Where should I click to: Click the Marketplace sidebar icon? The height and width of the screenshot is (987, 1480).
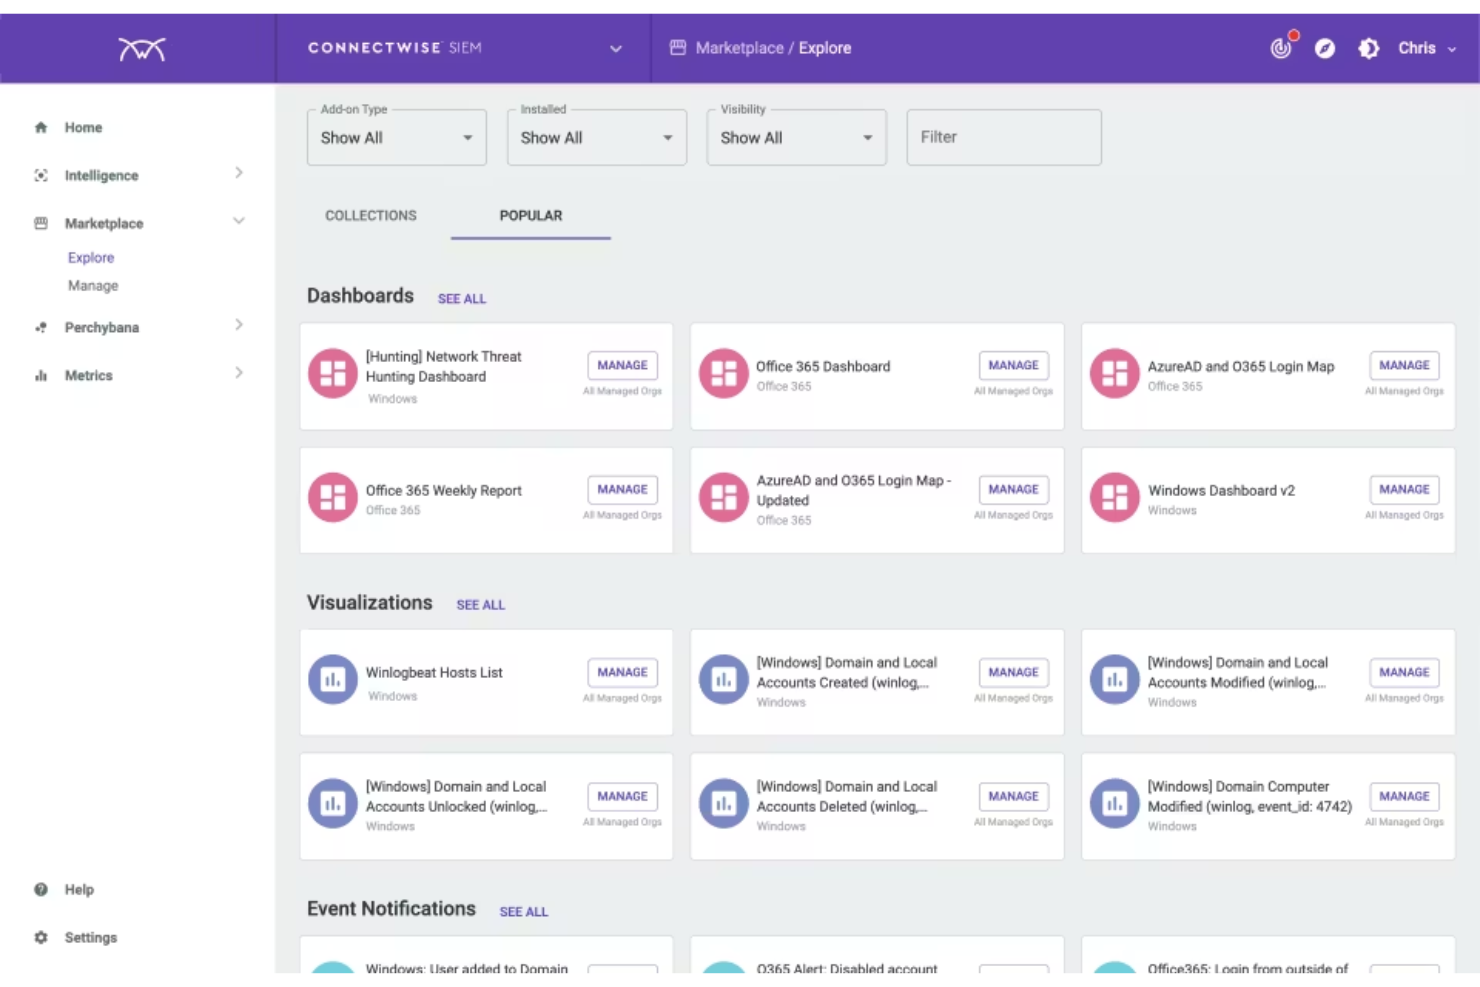point(41,223)
